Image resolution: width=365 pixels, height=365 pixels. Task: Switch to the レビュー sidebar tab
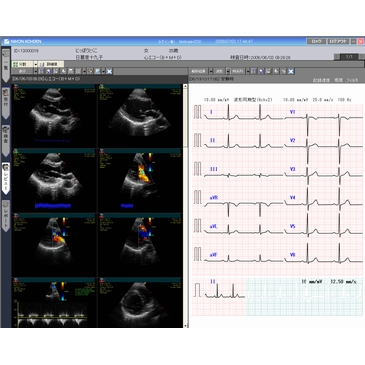click(x=6, y=178)
